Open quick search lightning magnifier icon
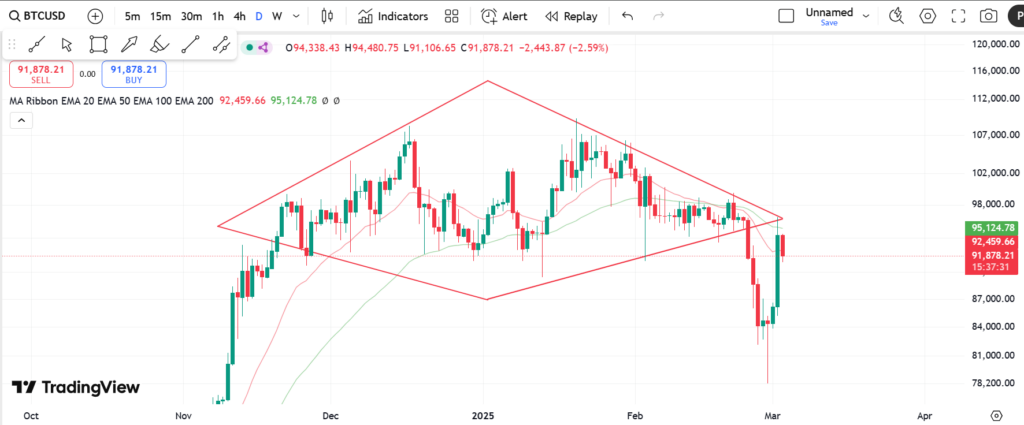 896,16
